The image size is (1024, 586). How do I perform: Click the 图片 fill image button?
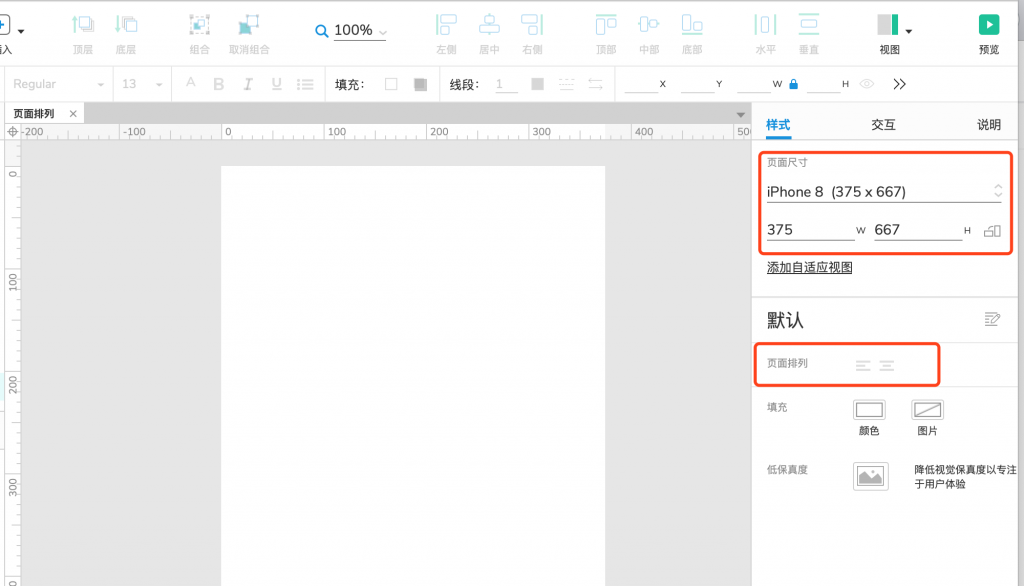(x=927, y=410)
